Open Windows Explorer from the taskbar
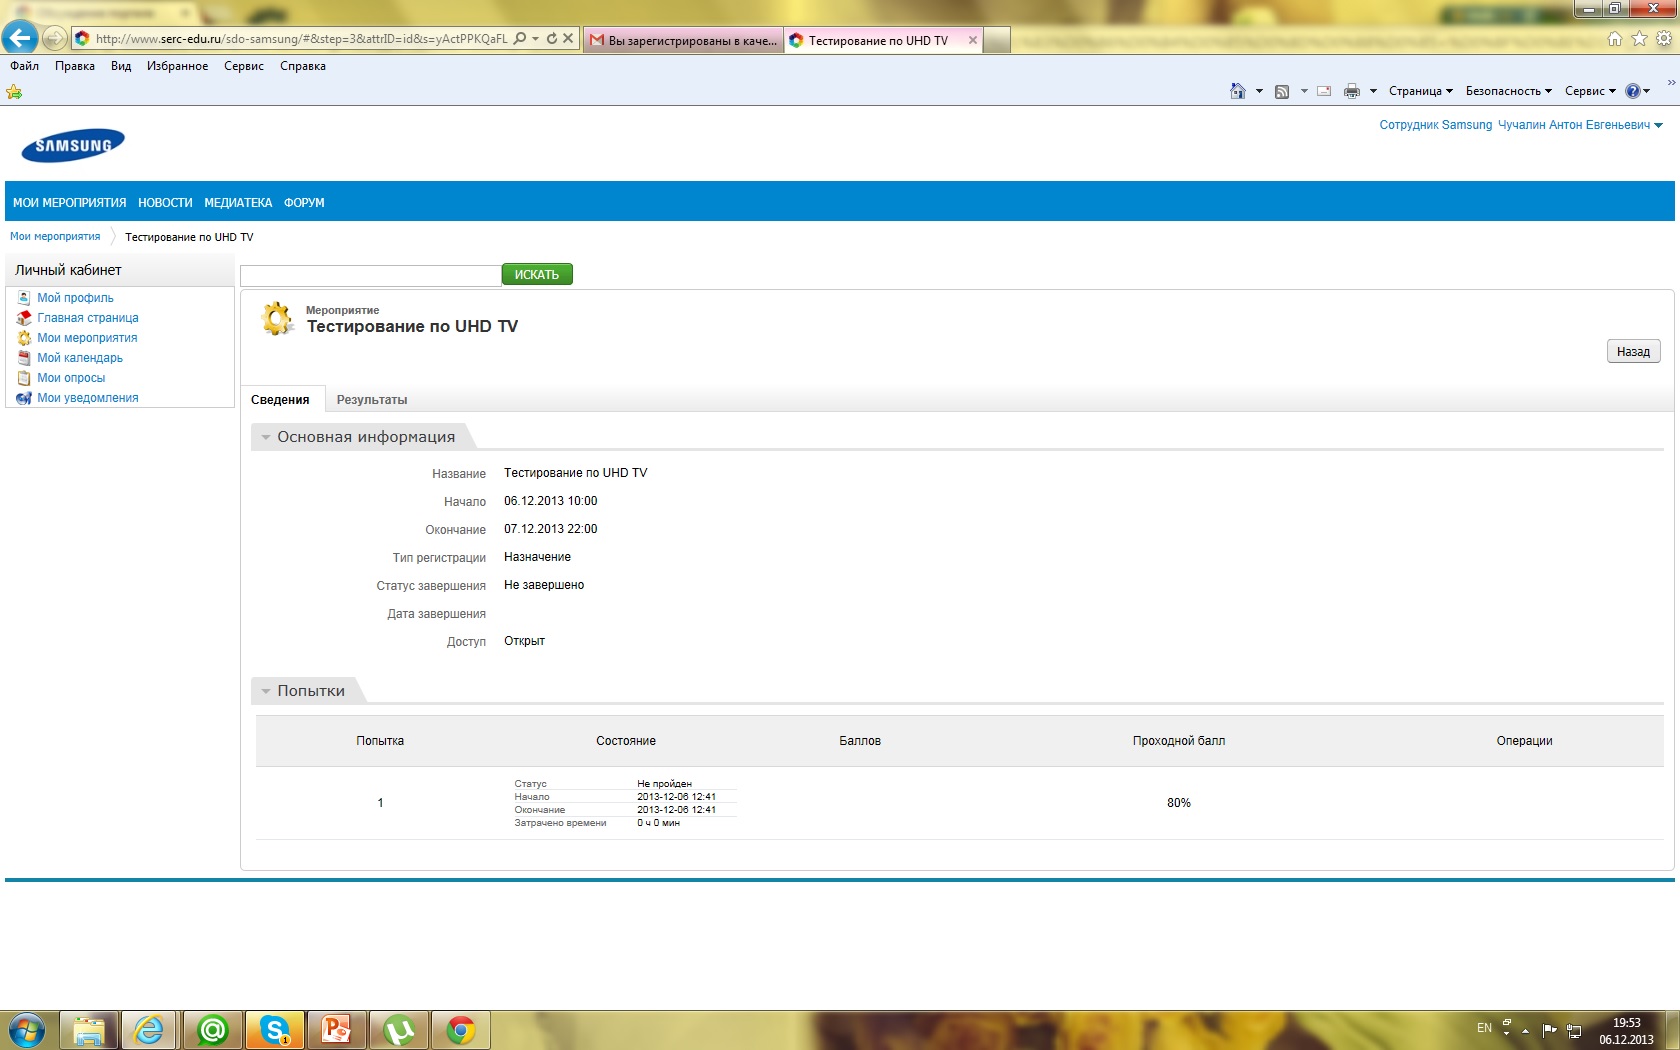 [89, 1030]
